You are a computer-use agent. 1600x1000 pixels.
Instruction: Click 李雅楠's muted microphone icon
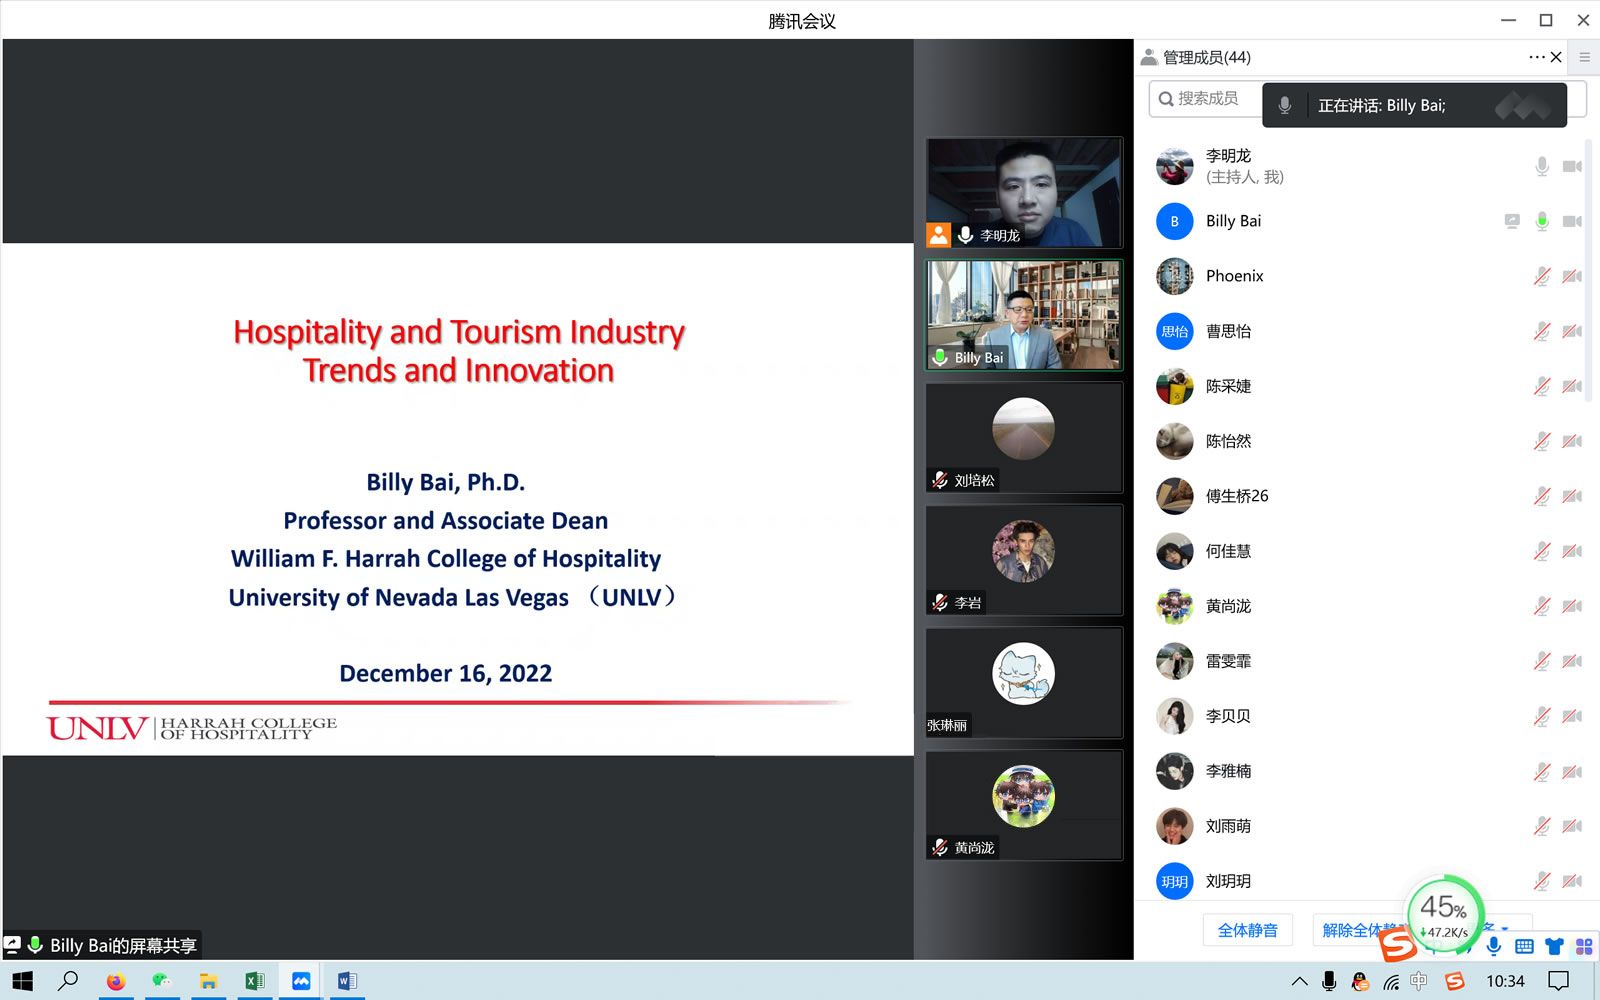pyautogui.click(x=1542, y=771)
